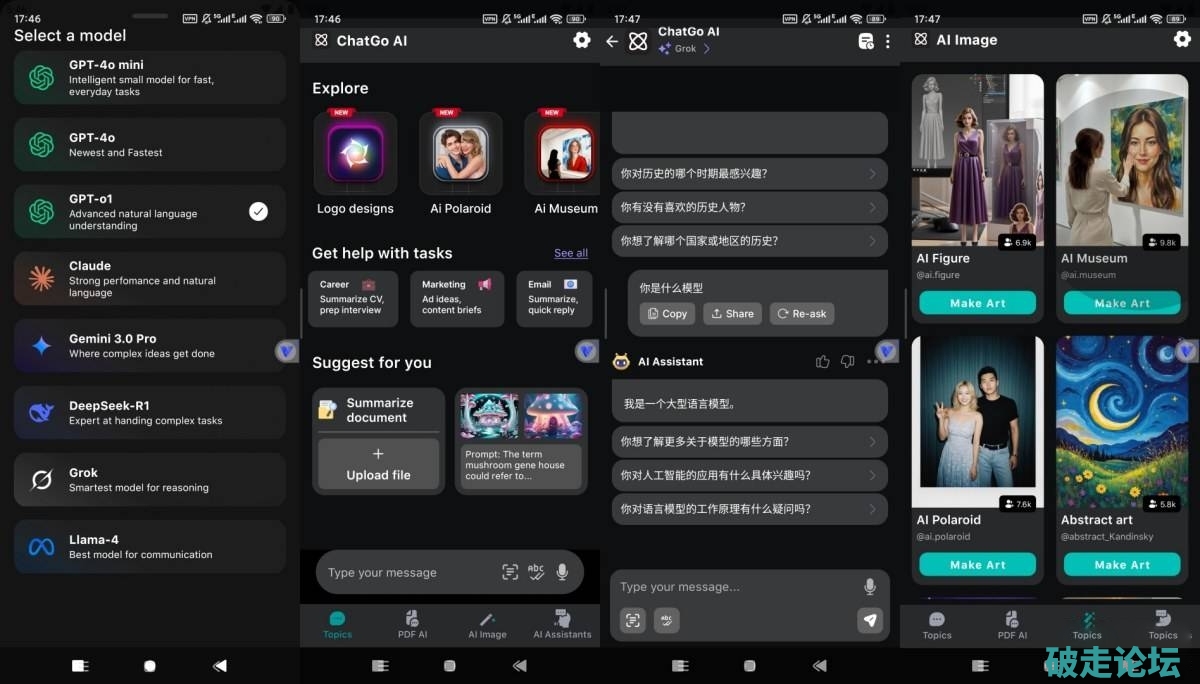The width and height of the screenshot is (1200, 684).
Task: Choose the DeepSeek-R1 model
Action: point(150,413)
